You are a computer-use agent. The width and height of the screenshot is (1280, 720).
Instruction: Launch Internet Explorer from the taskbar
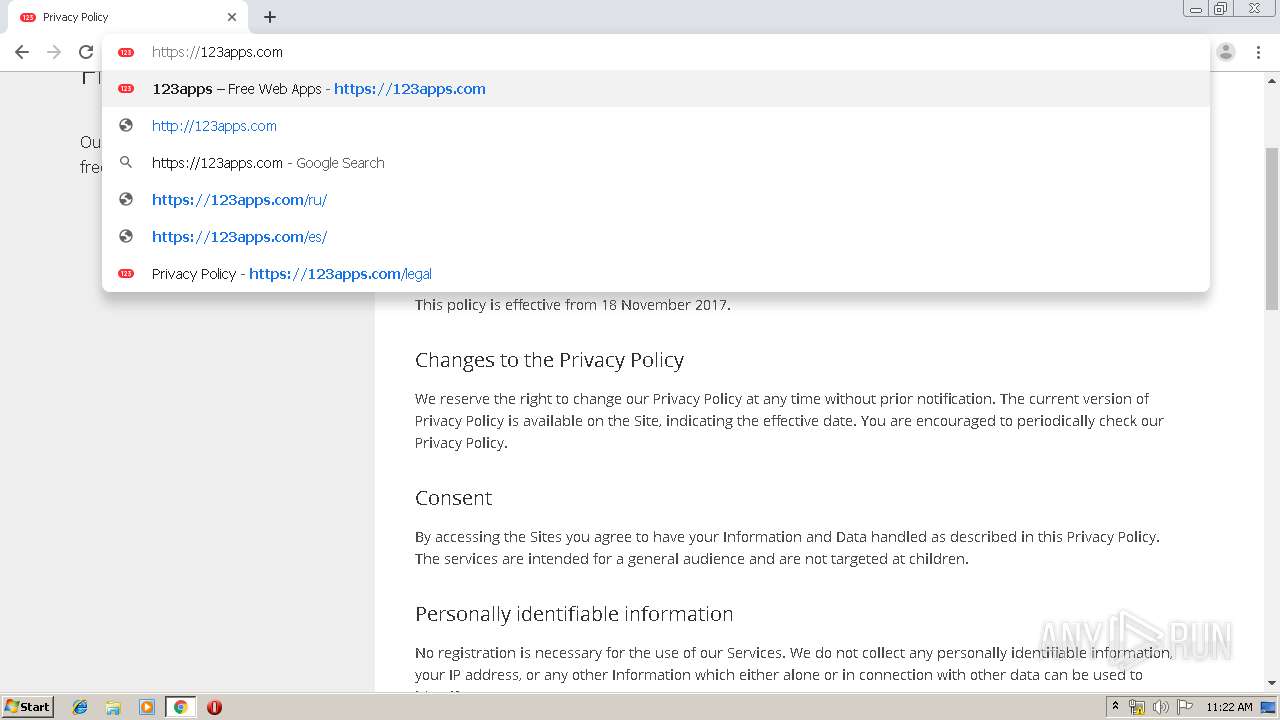click(x=80, y=707)
